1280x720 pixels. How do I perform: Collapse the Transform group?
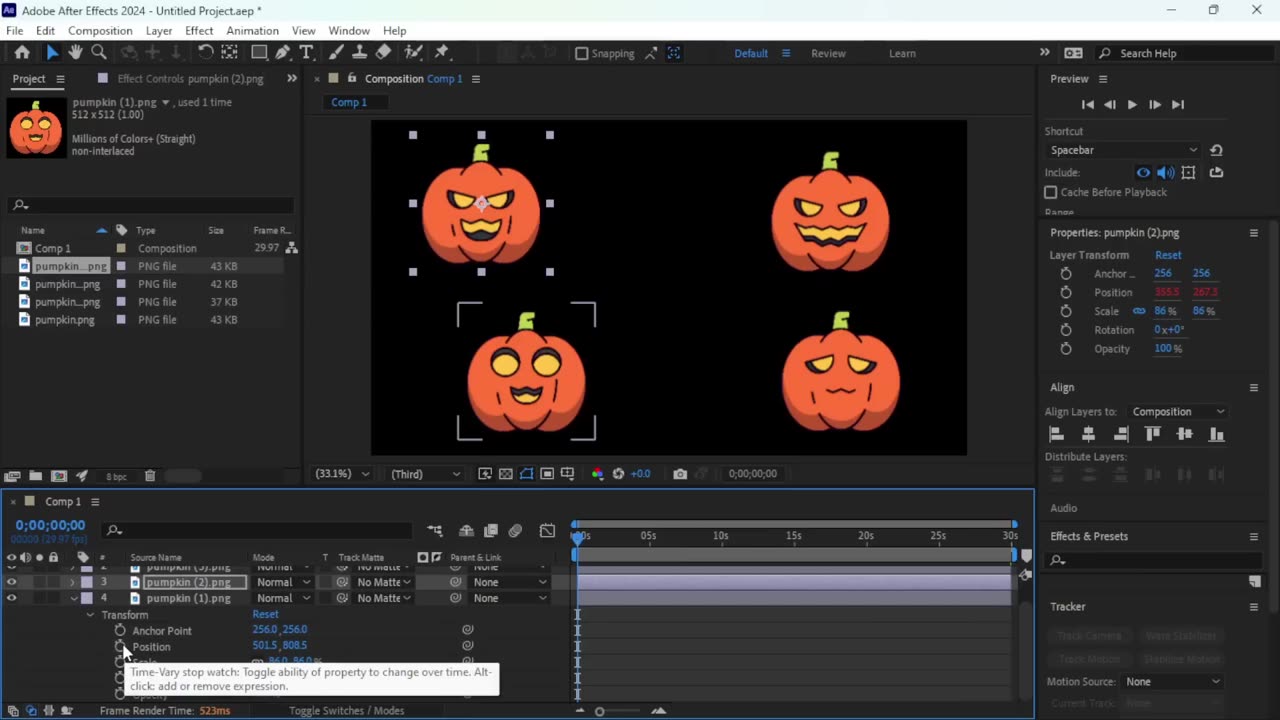(x=90, y=615)
